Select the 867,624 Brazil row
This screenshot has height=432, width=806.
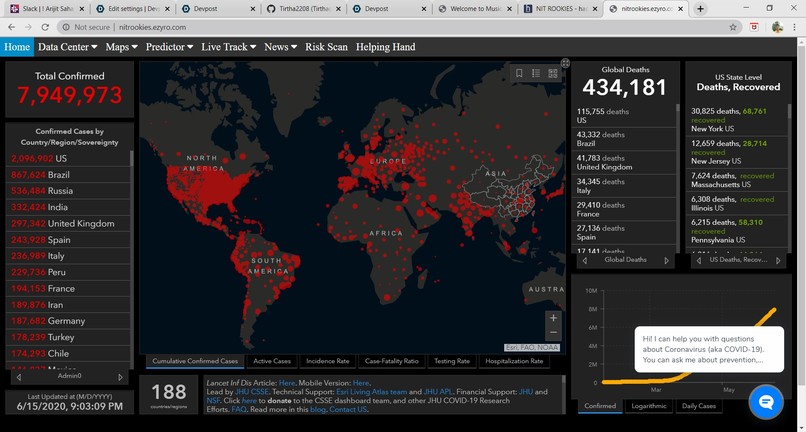tap(69, 175)
